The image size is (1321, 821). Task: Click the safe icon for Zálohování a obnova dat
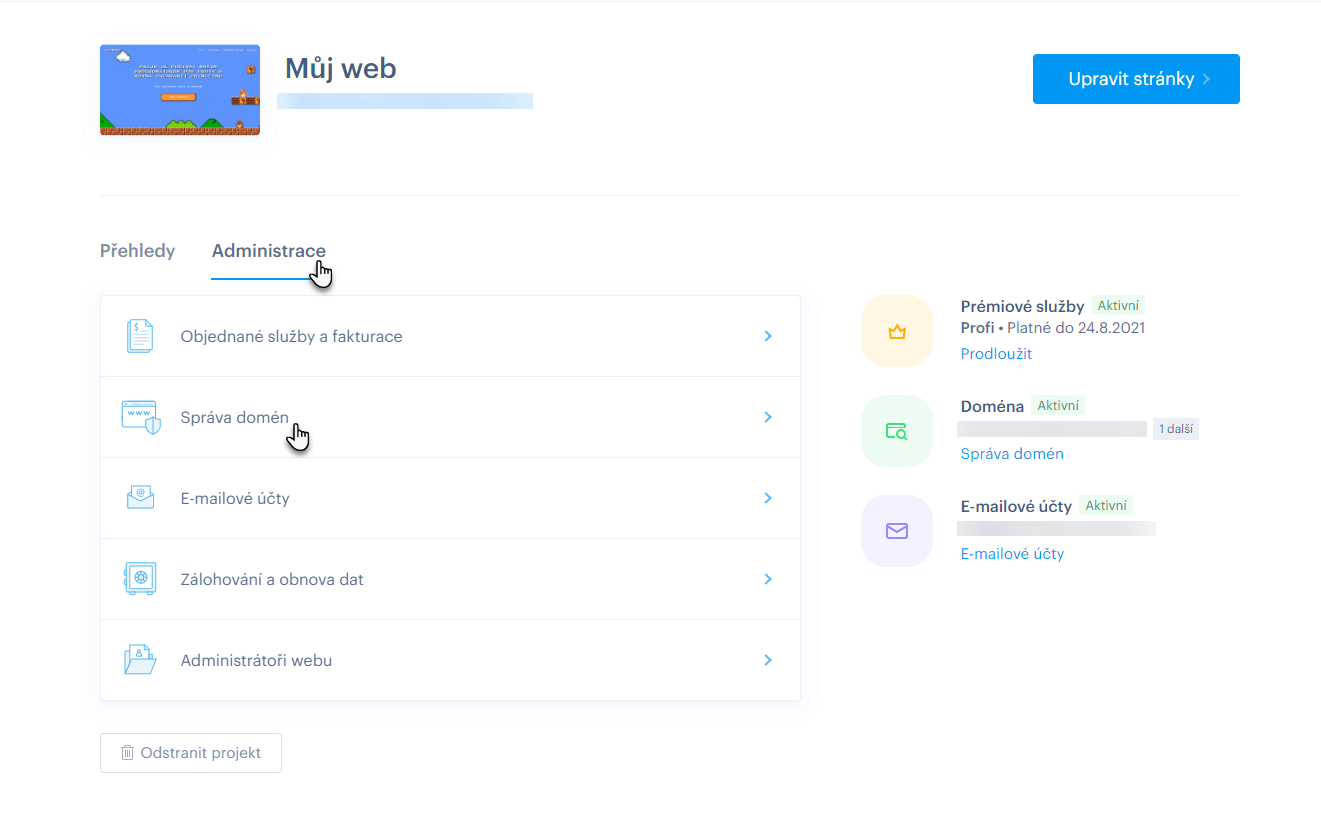[140, 579]
